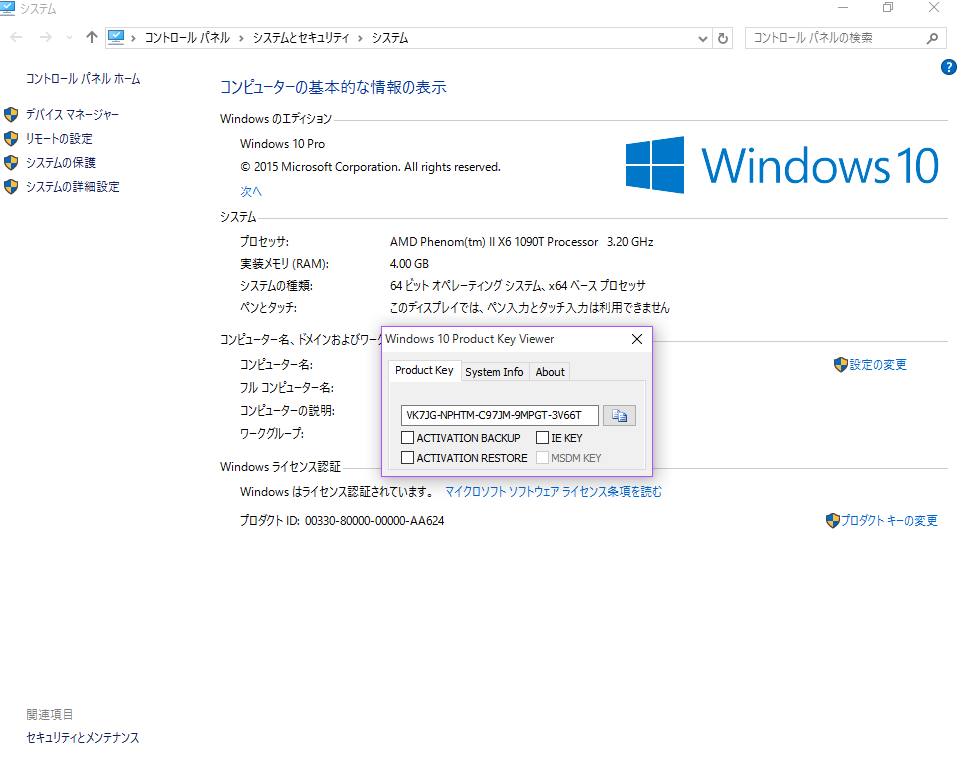Open the recent locations dropdown arrow
The image size is (959, 765).
pos(69,37)
